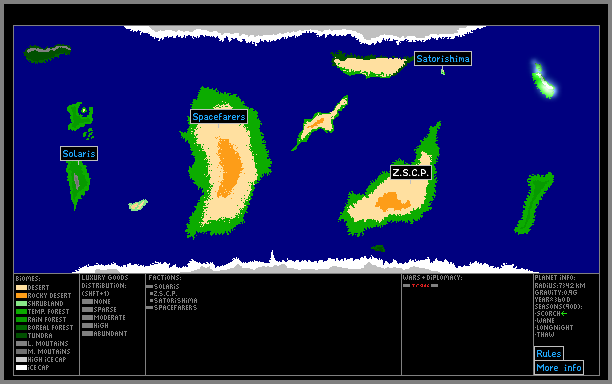Screen dimensions: 612x384
Task: Click the Solaris faction label on map
Action: [79, 153]
